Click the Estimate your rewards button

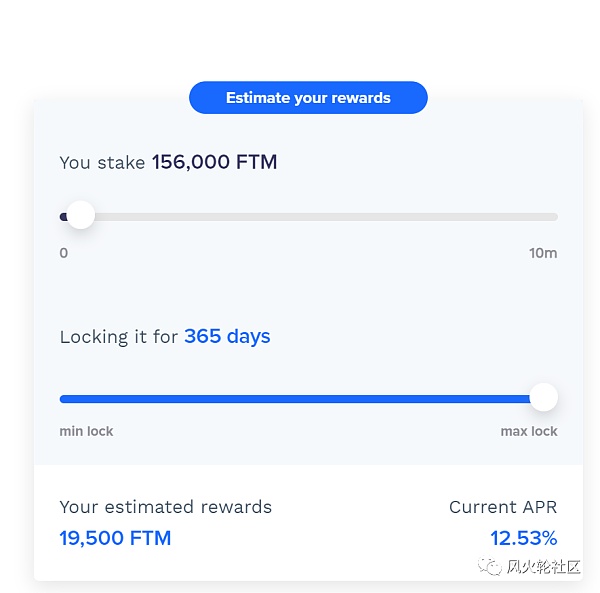point(308,98)
